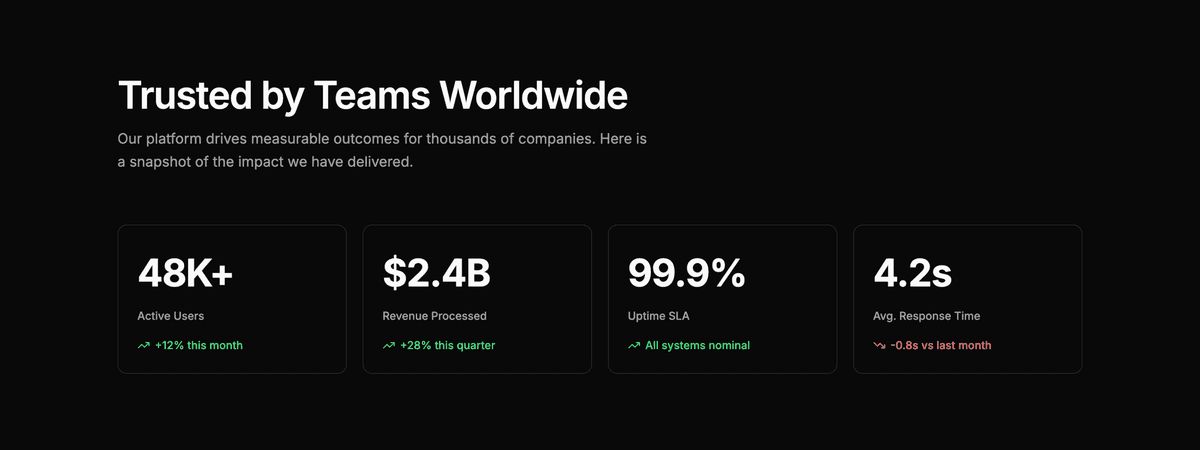1200x450 pixels.
Task: Click the Uptime SLA label
Action: click(x=659, y=316)
